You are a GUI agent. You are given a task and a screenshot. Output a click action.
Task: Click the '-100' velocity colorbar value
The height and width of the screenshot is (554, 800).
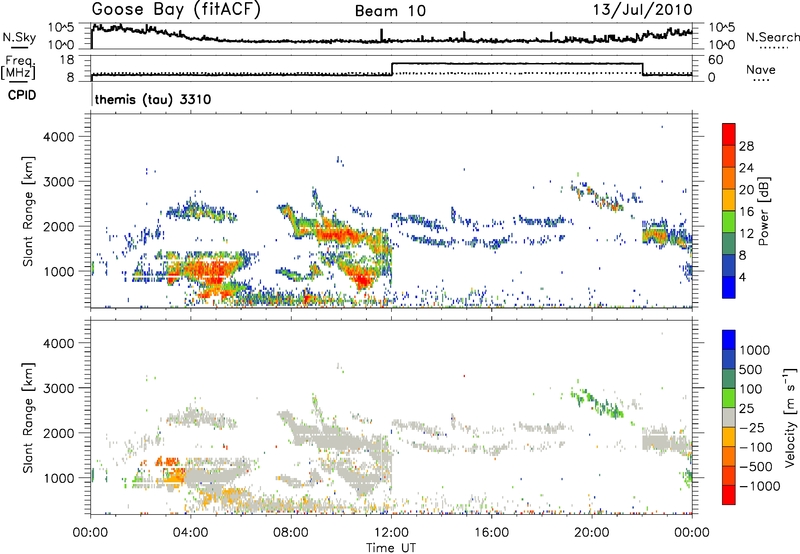[x=756, y=447]
